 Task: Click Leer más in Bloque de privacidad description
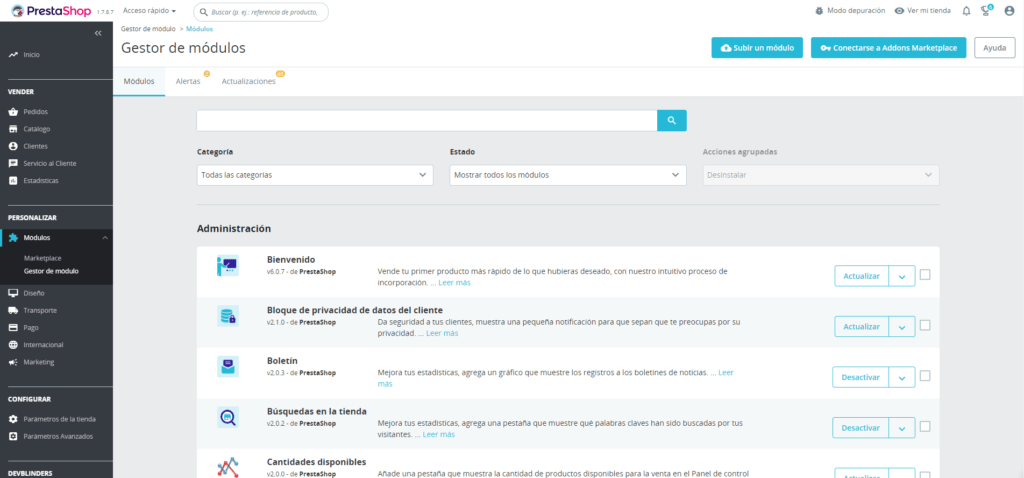tap(442, 333)
